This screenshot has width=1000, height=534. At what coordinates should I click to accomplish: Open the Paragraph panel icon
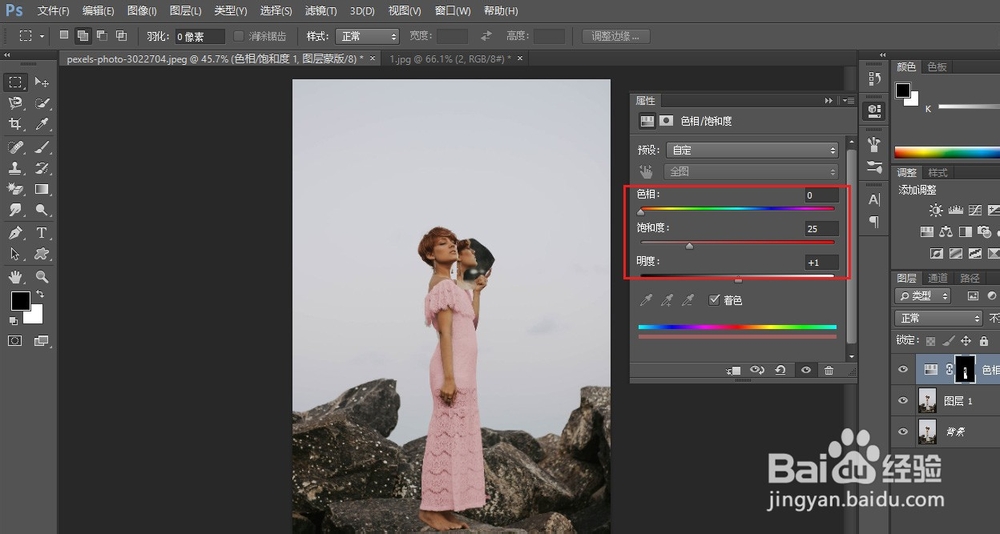pyautogui.click(x=874, y=221)
